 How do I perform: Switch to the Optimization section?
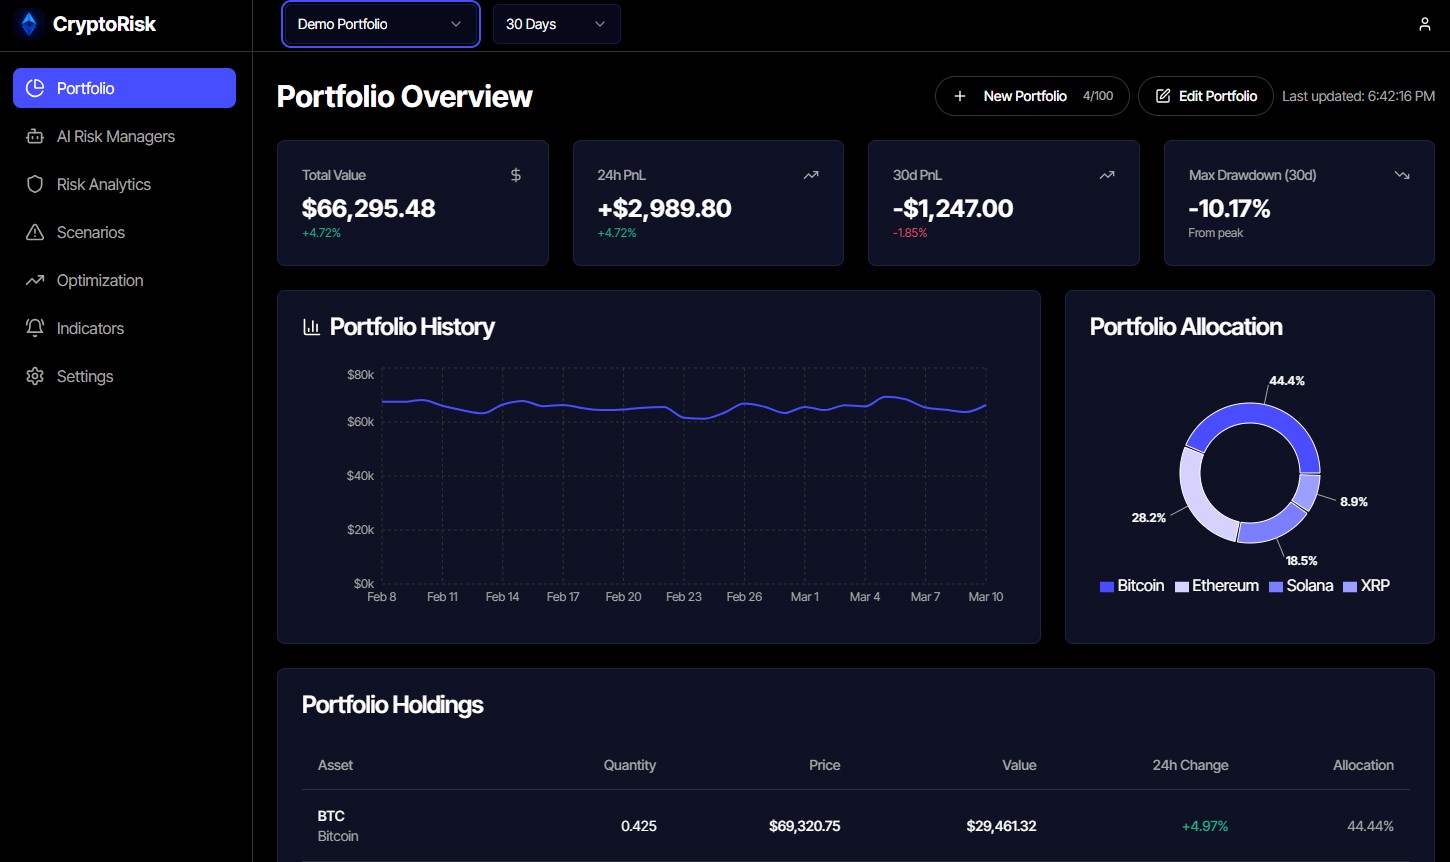click(x=99, y=280)
